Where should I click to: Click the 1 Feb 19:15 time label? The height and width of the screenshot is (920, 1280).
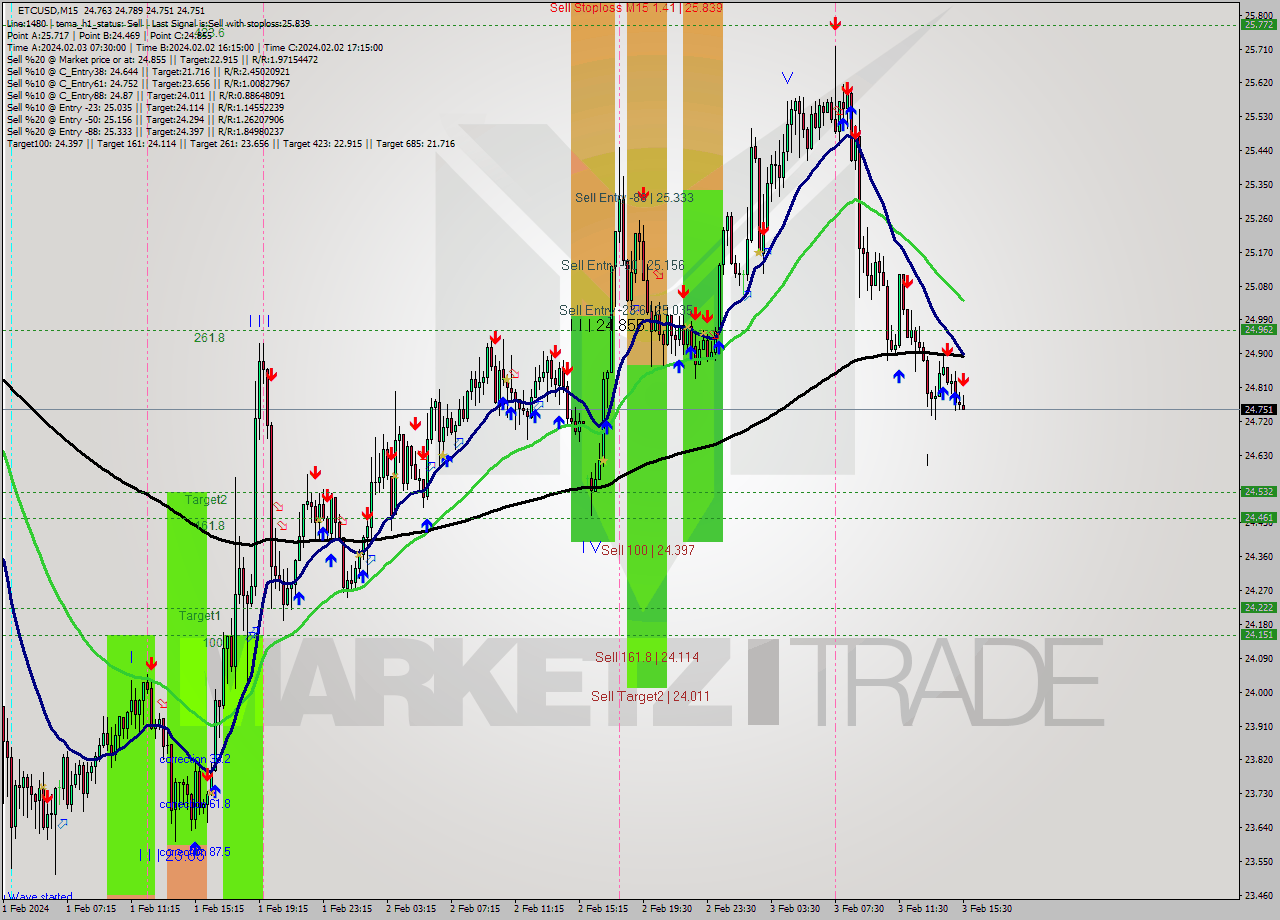coord(283,909)
